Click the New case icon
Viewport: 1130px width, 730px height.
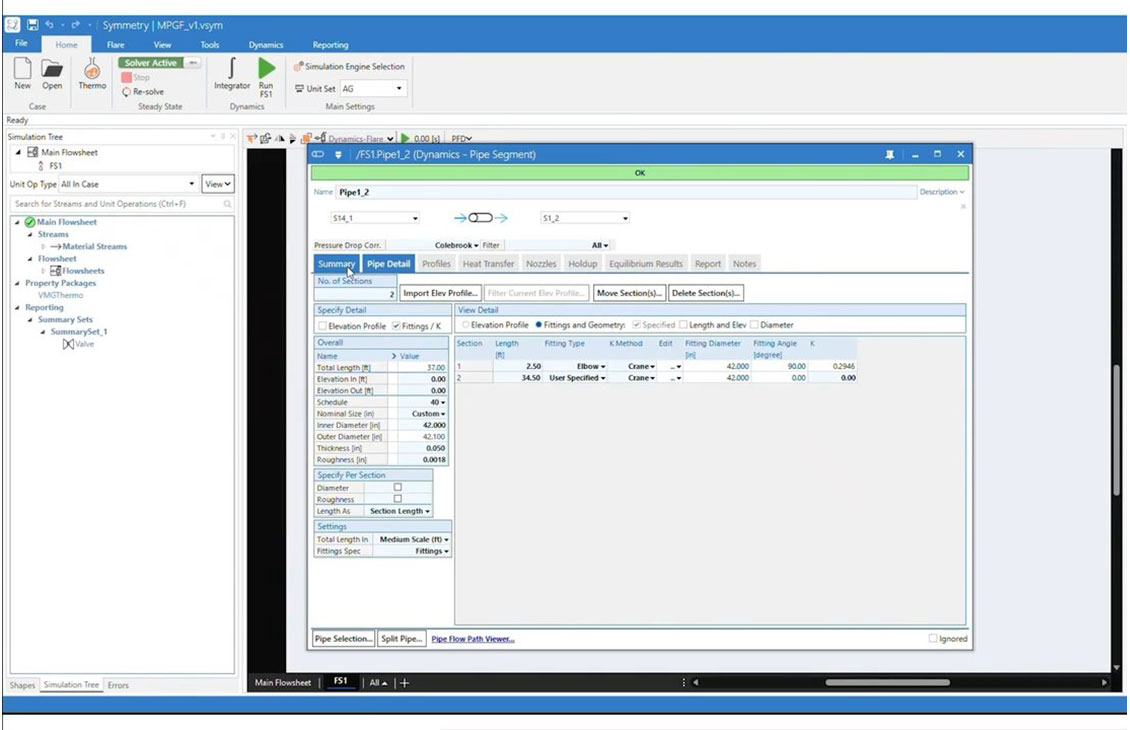[x=22, y=68]
